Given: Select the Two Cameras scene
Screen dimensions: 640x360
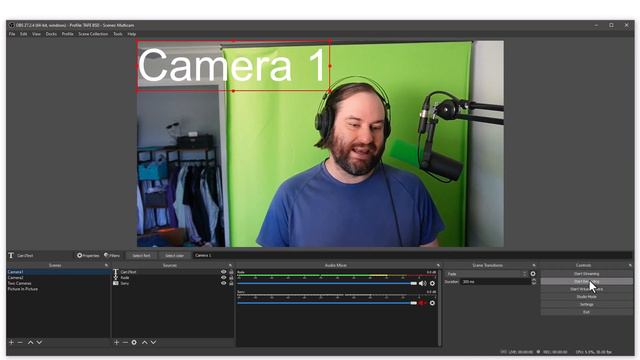Looking at the screenshot, I should click(58, 283).
